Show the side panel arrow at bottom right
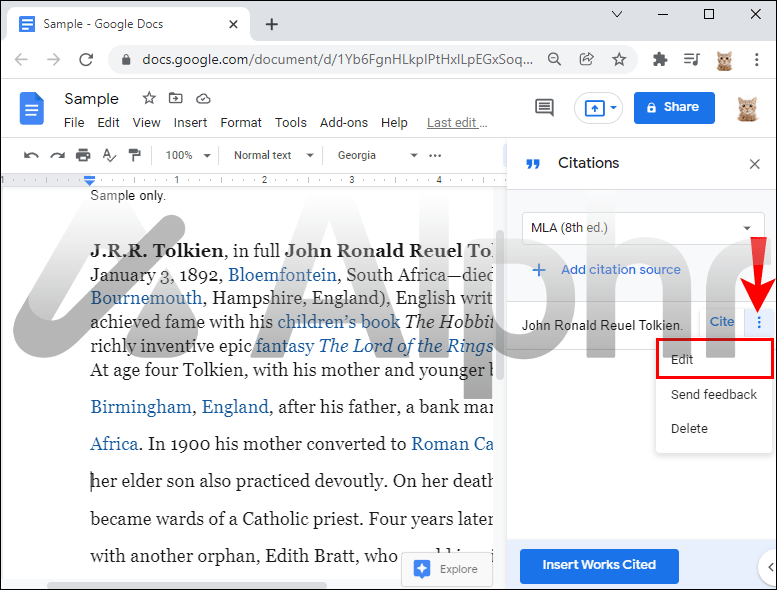777x590 pixels. (770, 567)
